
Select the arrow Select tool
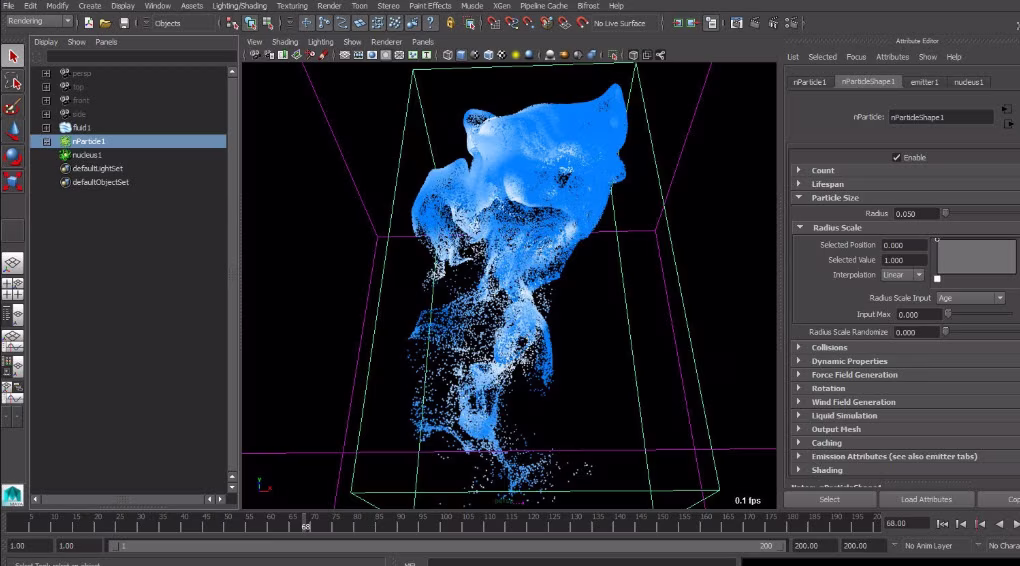(13, 56)
